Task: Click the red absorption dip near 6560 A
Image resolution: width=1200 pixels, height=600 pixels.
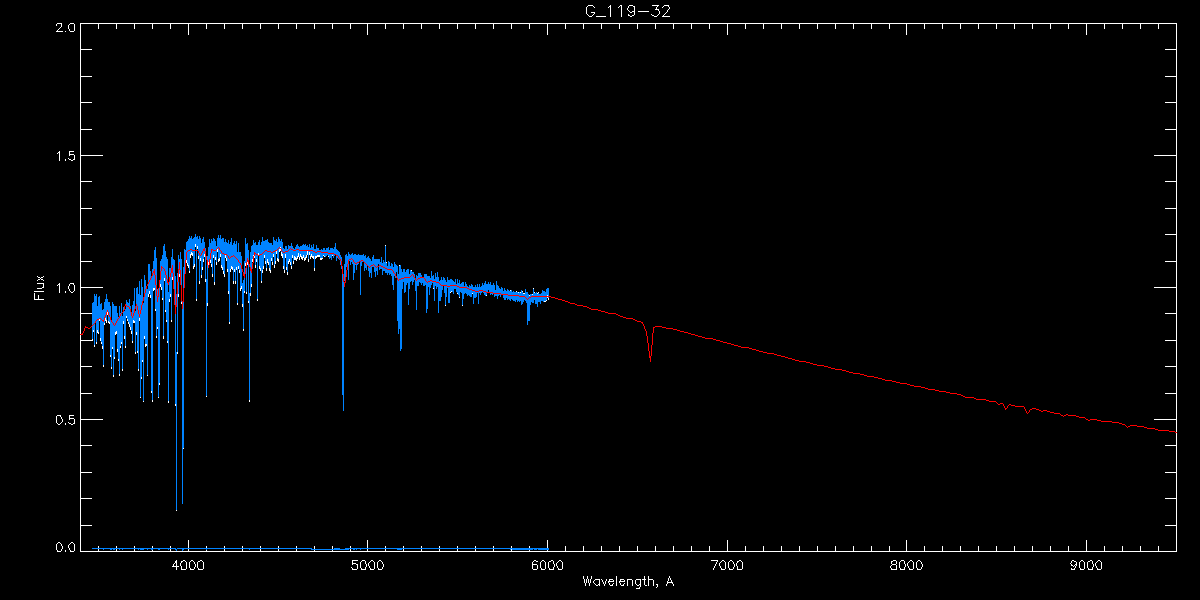Action: point(650,341)
